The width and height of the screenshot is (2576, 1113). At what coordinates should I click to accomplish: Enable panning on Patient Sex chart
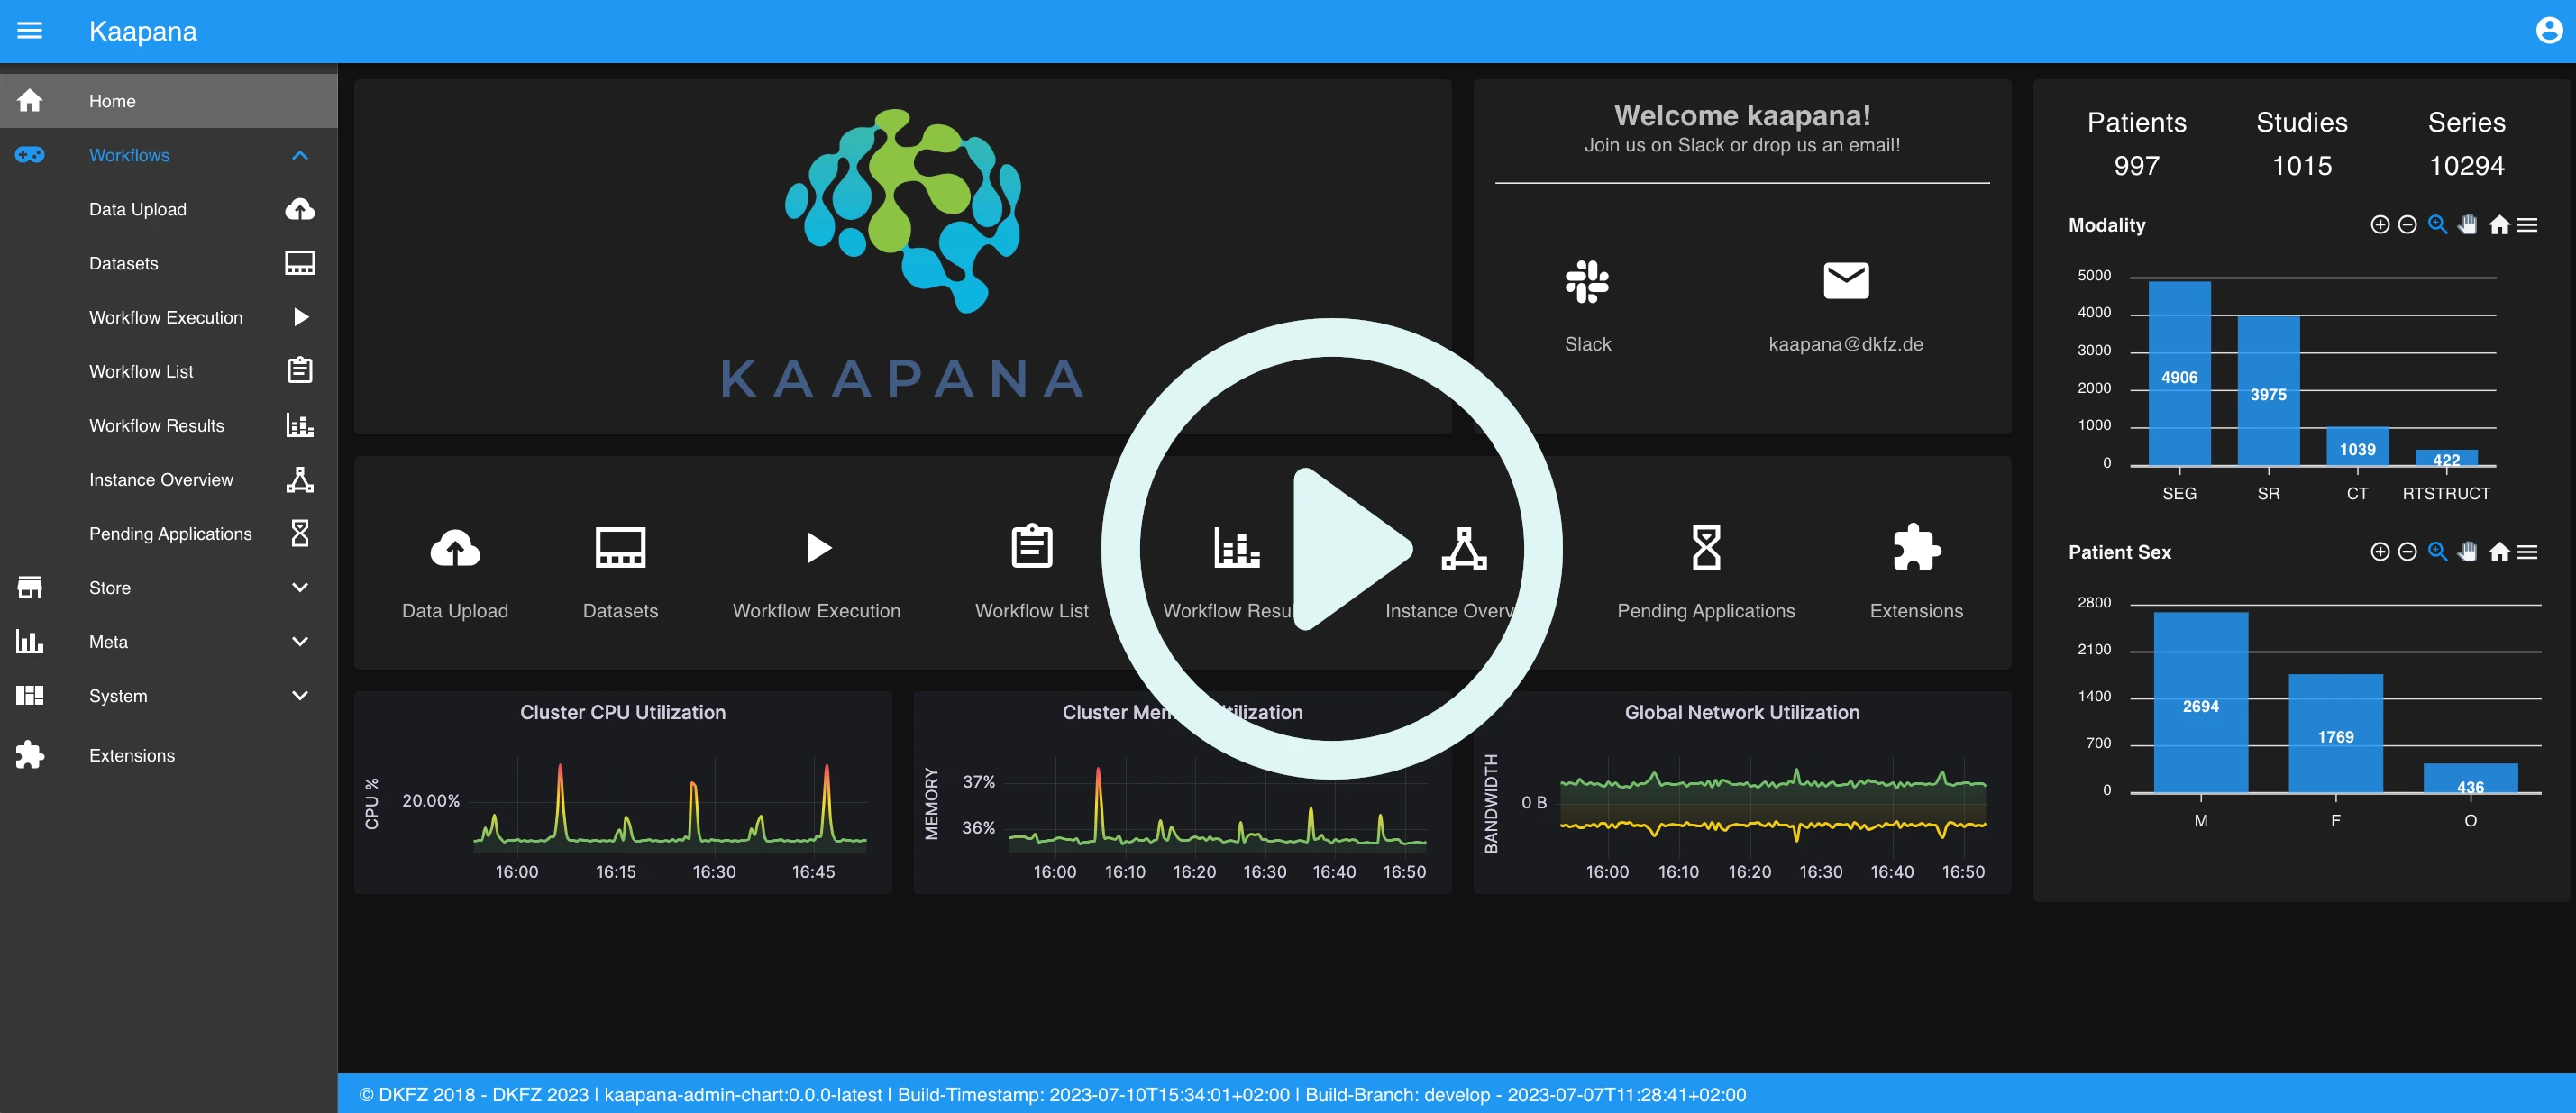coord(2468,552)
